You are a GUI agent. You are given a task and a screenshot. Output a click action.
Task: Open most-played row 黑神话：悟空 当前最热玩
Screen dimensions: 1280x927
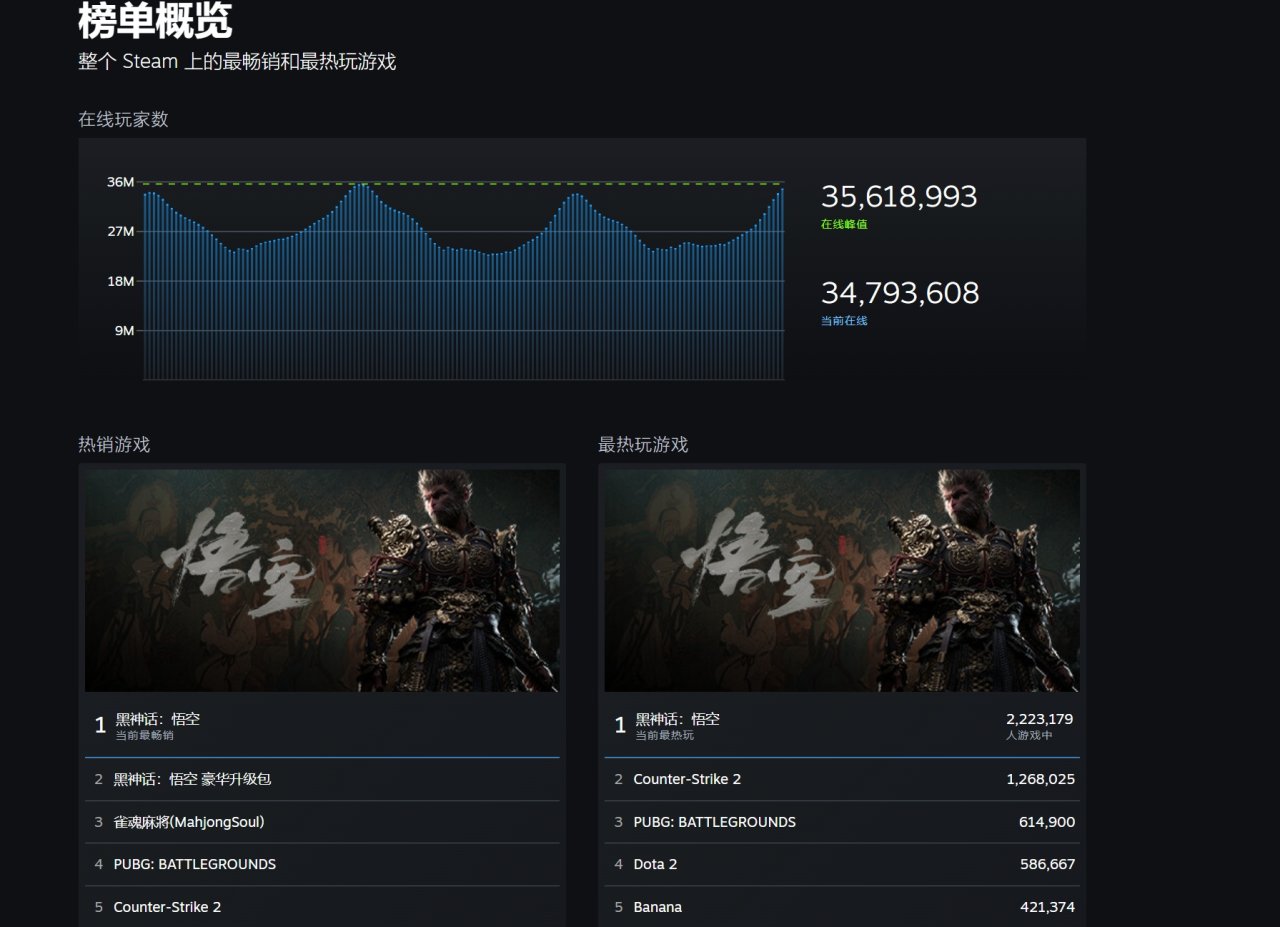coord(842,725)
